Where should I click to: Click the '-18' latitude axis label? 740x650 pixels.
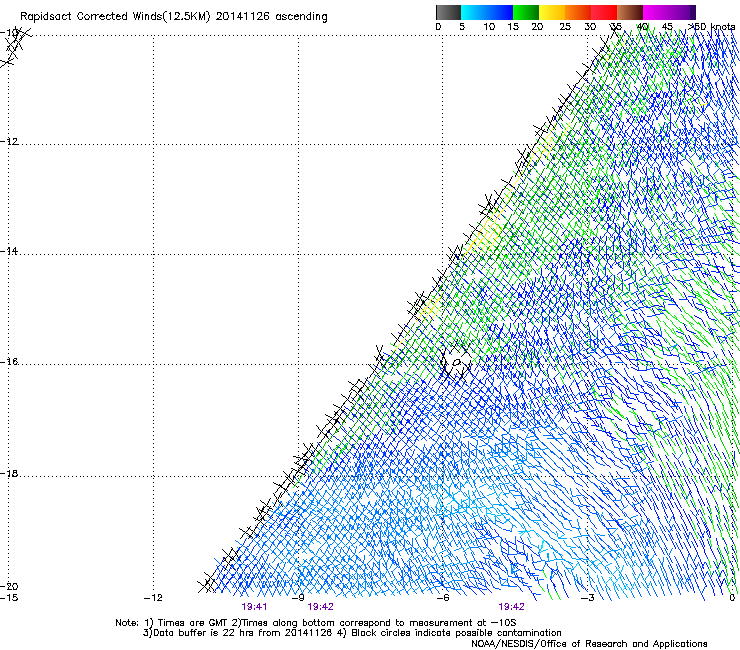9,474
